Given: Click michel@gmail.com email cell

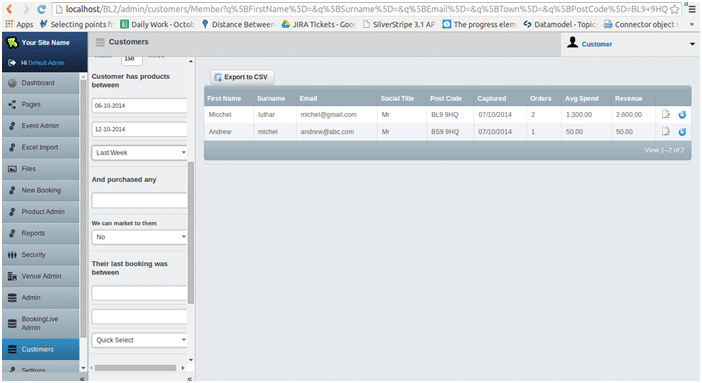Looking at the screenshot, I should (x=329, y=115).
